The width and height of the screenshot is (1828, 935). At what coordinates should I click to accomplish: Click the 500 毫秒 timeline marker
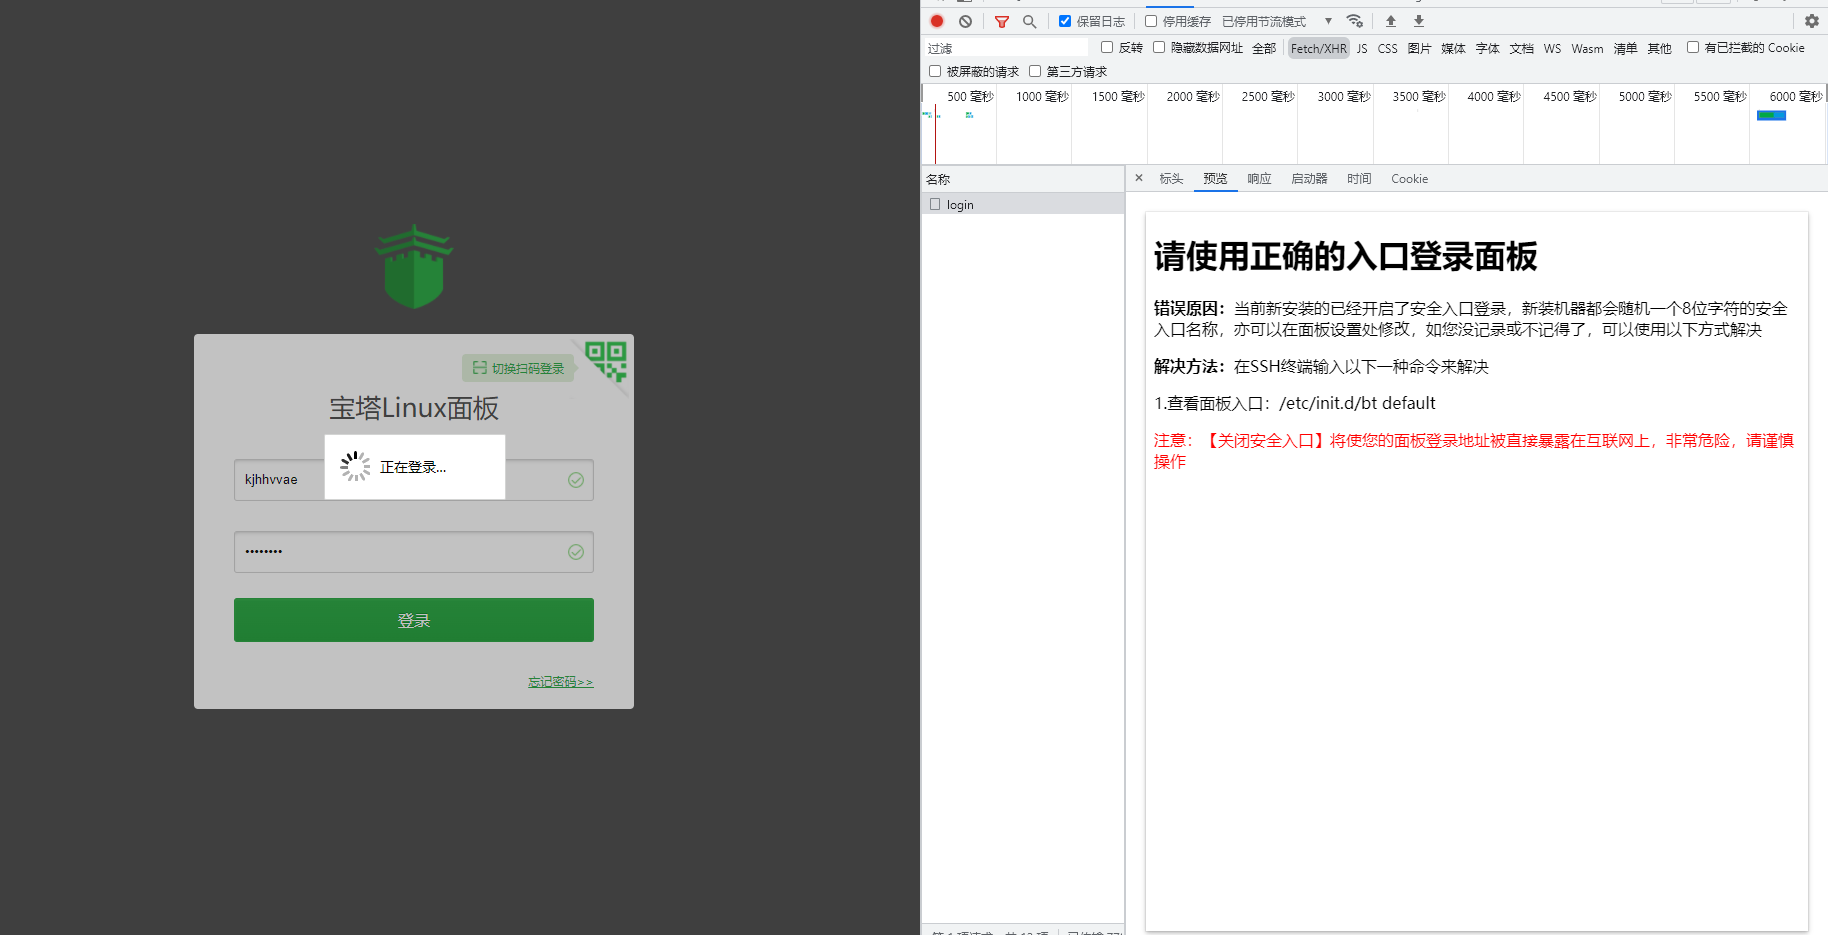click(x=970, y=97)
